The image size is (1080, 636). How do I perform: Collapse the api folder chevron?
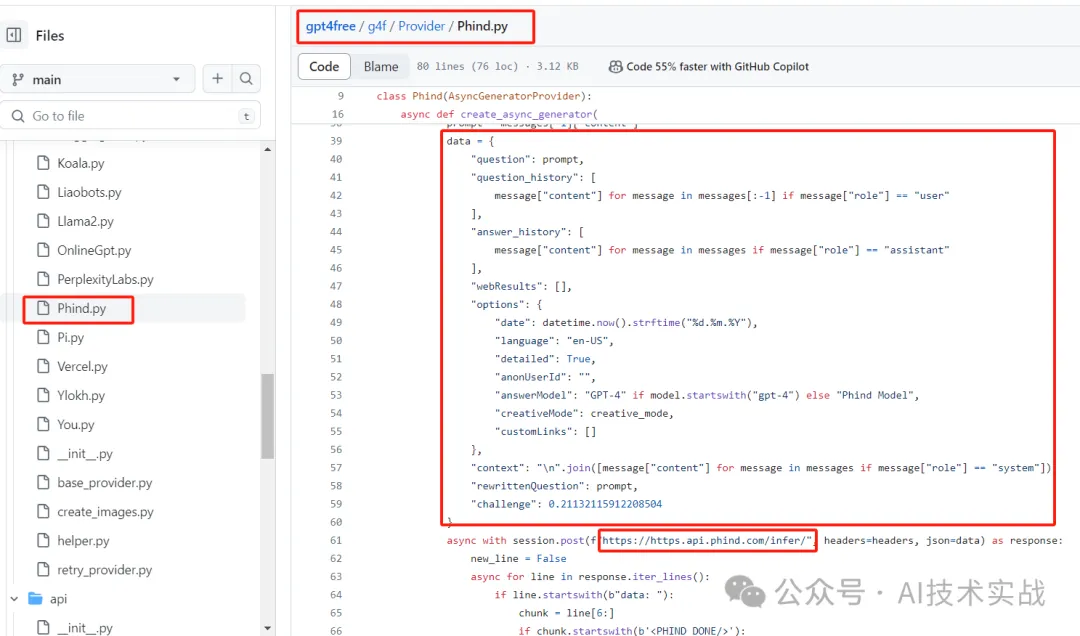point(14,599)
